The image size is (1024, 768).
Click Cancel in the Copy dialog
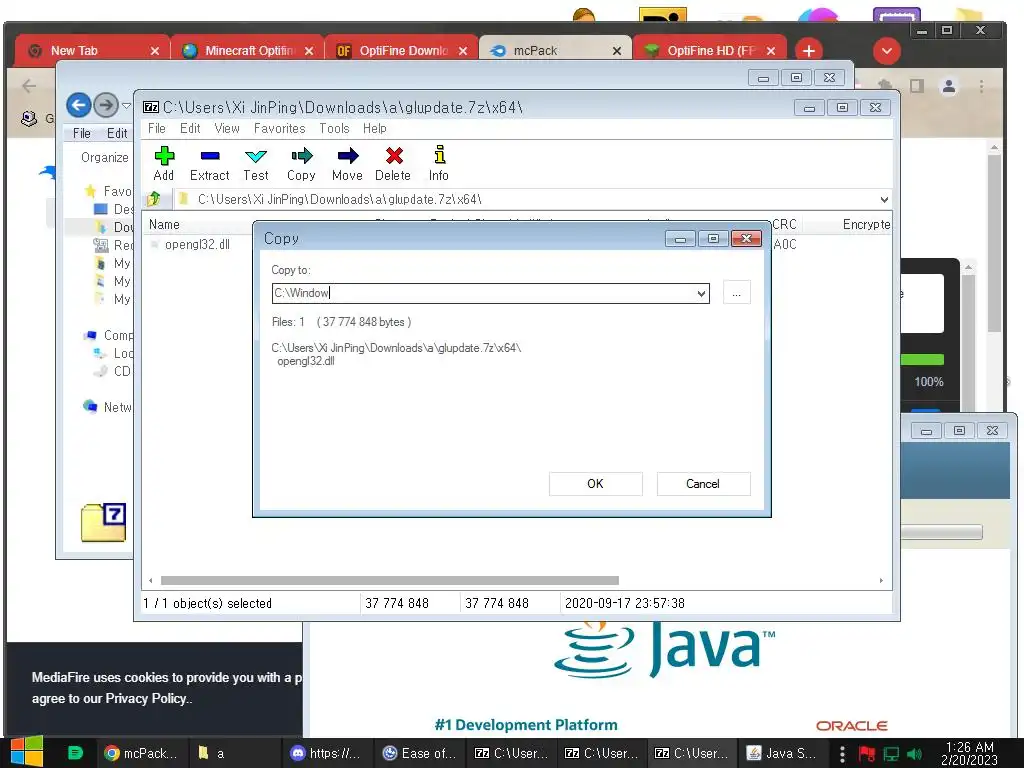(x=703, y=484)
